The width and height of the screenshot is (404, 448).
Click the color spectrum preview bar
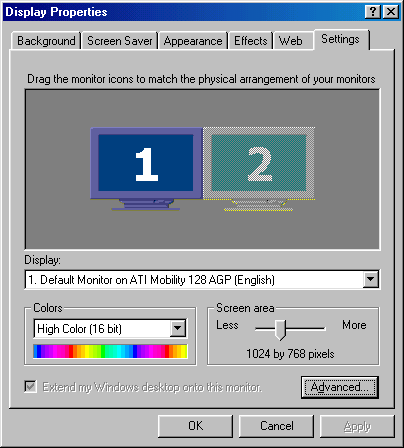tap(110, 351)
